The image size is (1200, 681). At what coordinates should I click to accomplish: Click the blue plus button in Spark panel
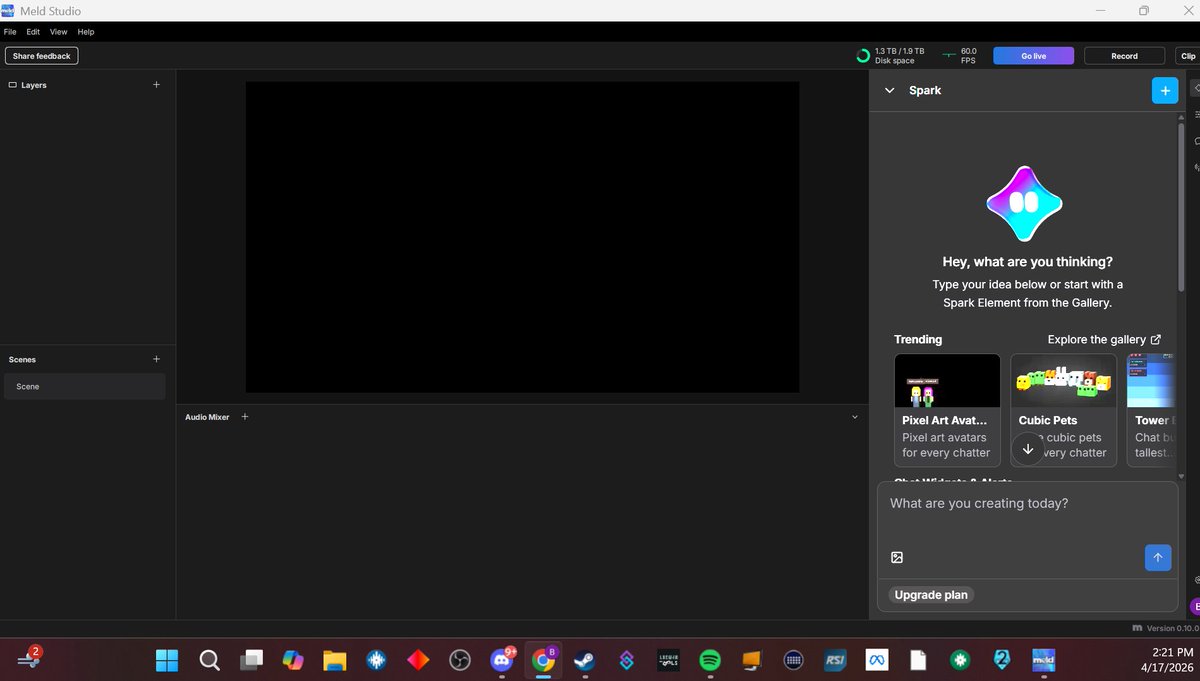point(1165,90)
